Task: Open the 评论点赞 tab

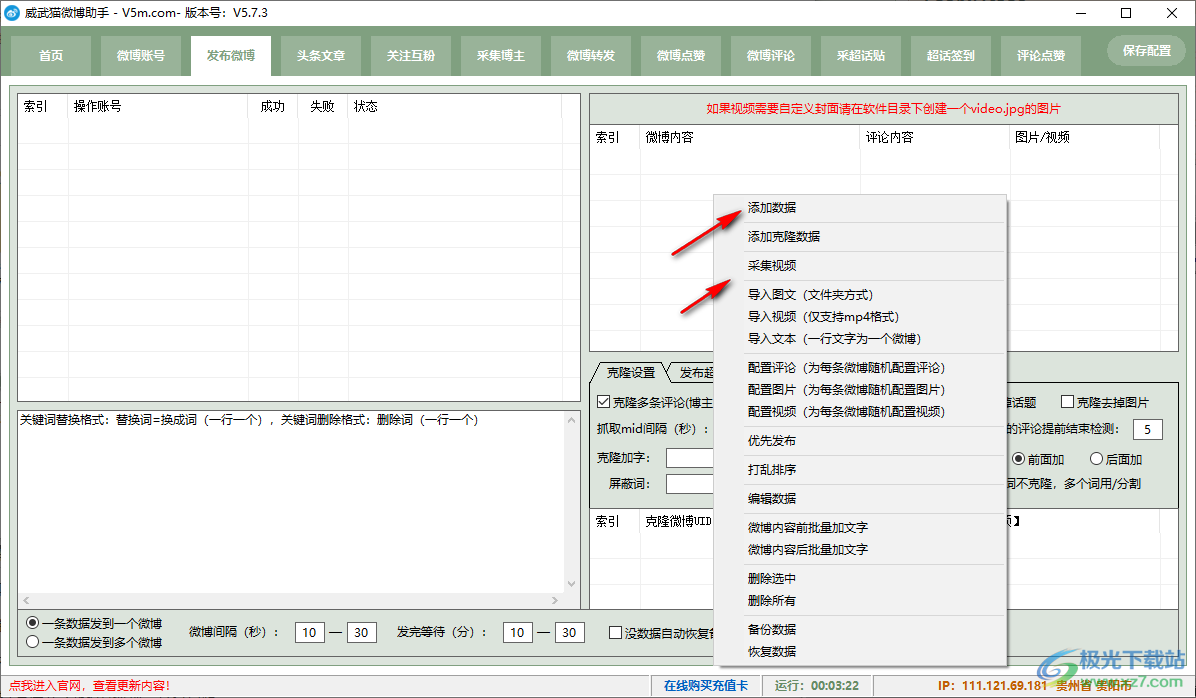Action: [1041, 56]
